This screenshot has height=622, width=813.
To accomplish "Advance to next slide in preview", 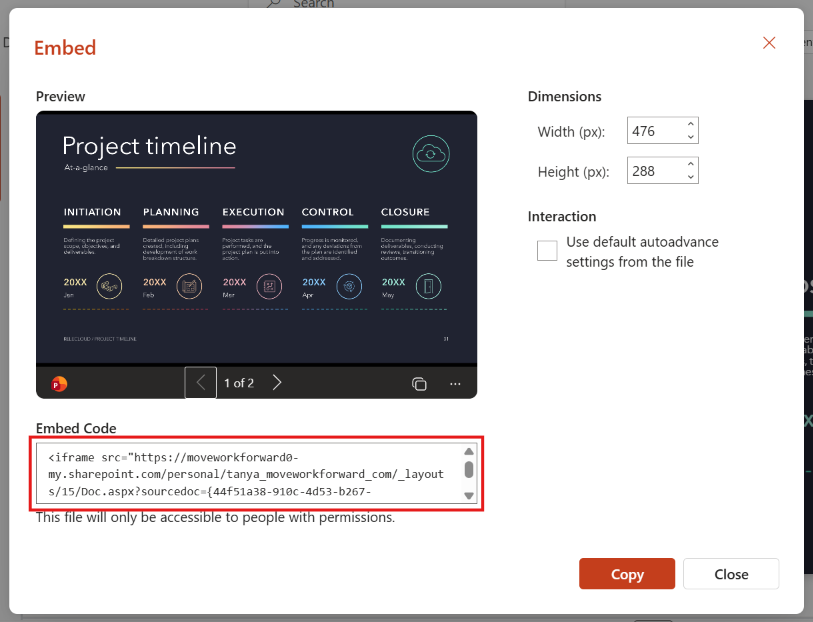I will tap(277, 383).
